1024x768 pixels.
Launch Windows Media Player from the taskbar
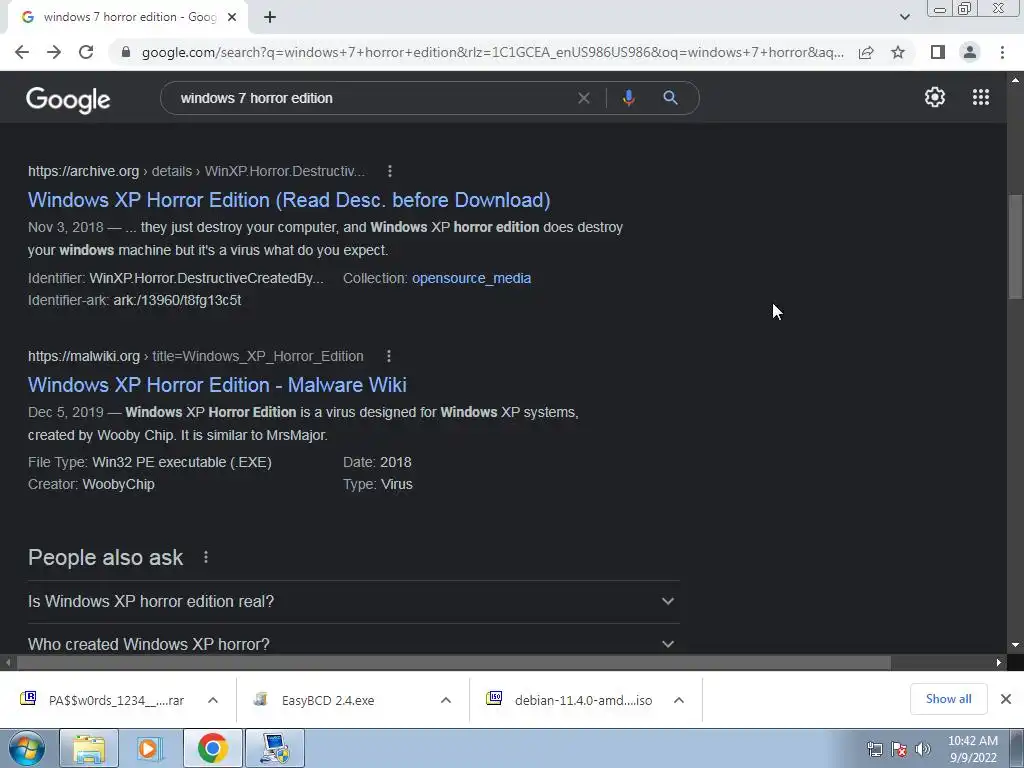click(150, 749)
